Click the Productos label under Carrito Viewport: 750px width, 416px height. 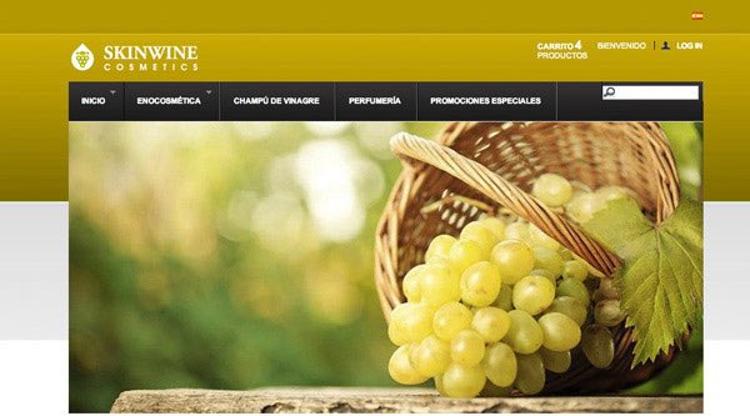562,55
